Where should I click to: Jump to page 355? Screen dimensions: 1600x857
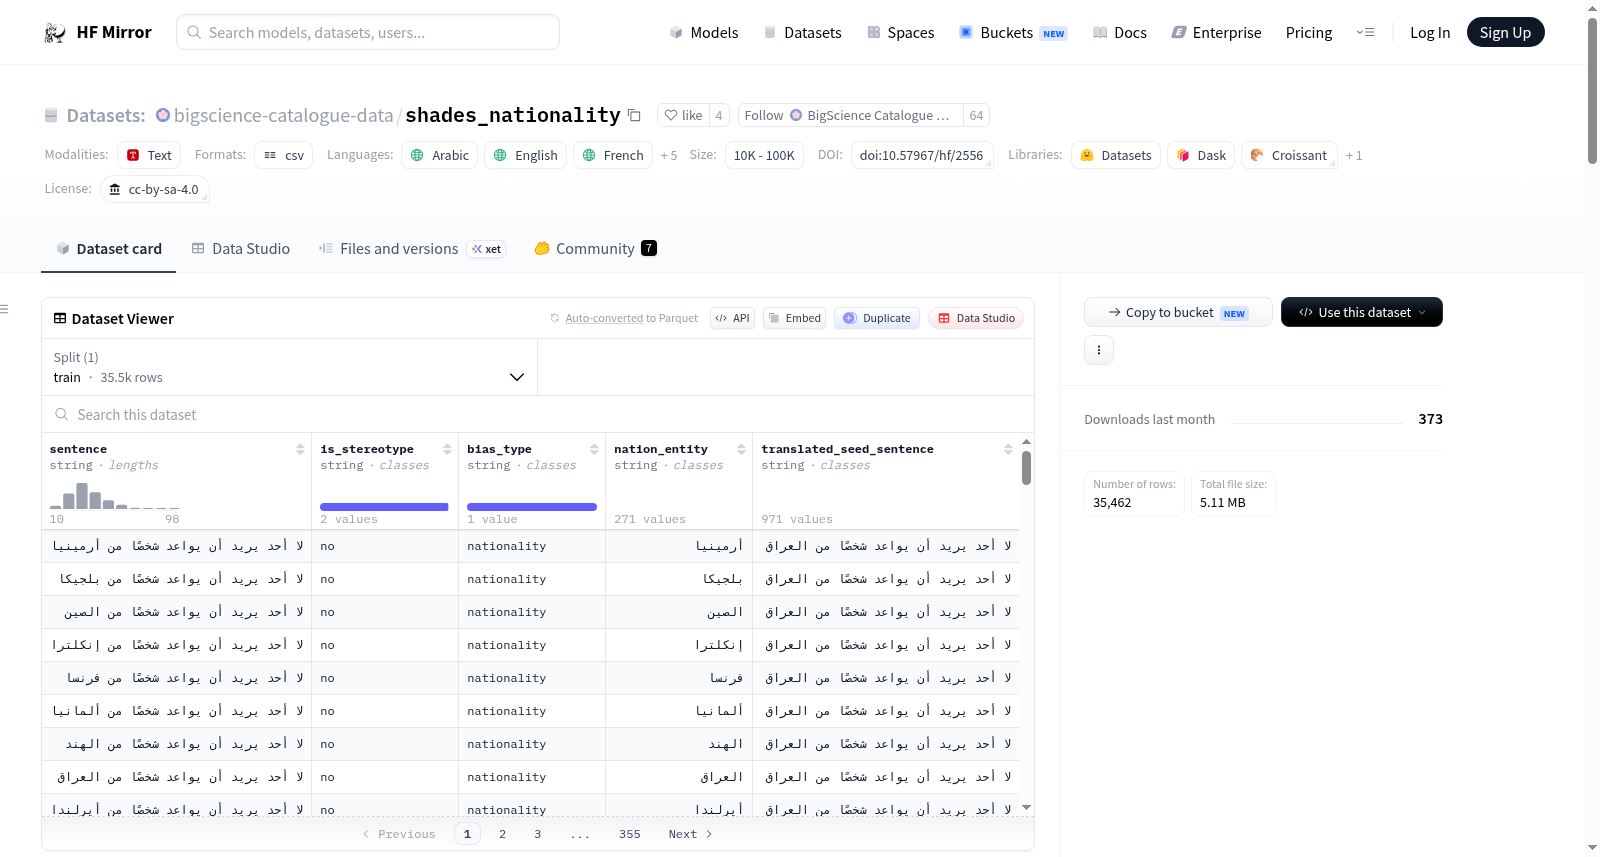tap(630, 834)
